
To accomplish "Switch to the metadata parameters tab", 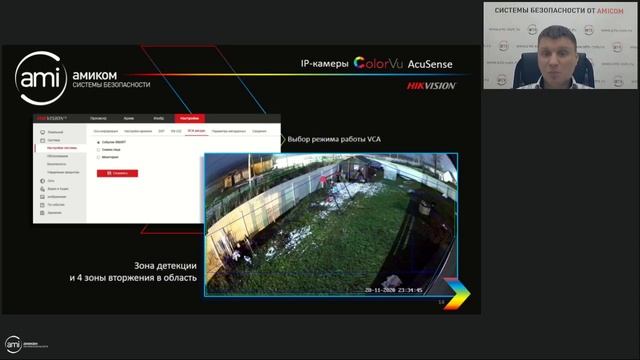I will tap(229, 131).
